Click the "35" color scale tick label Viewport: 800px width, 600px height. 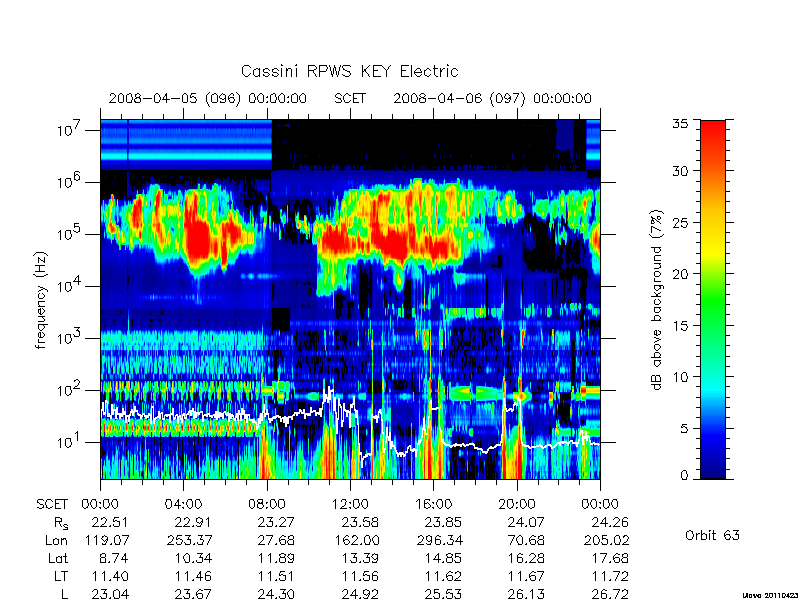680,123
